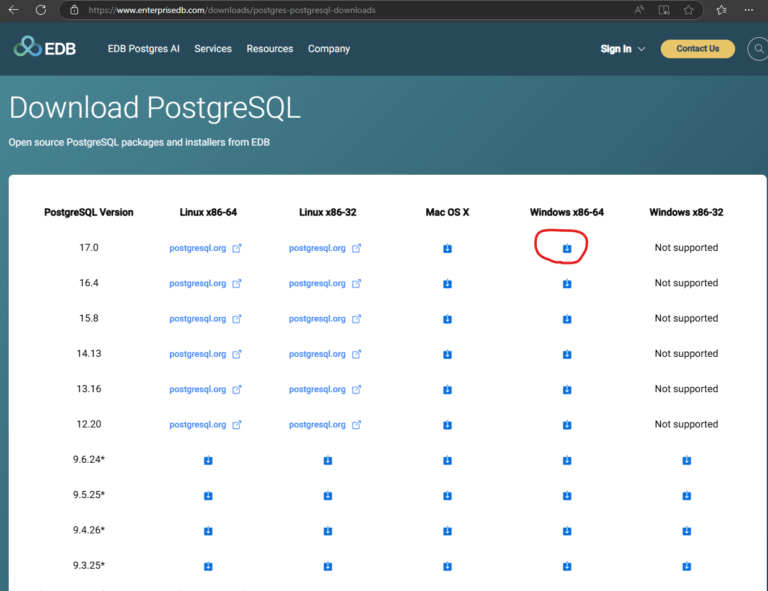
Task: Open browser settings and more menu
Action: pyautogui.click(x=748, y=10)
